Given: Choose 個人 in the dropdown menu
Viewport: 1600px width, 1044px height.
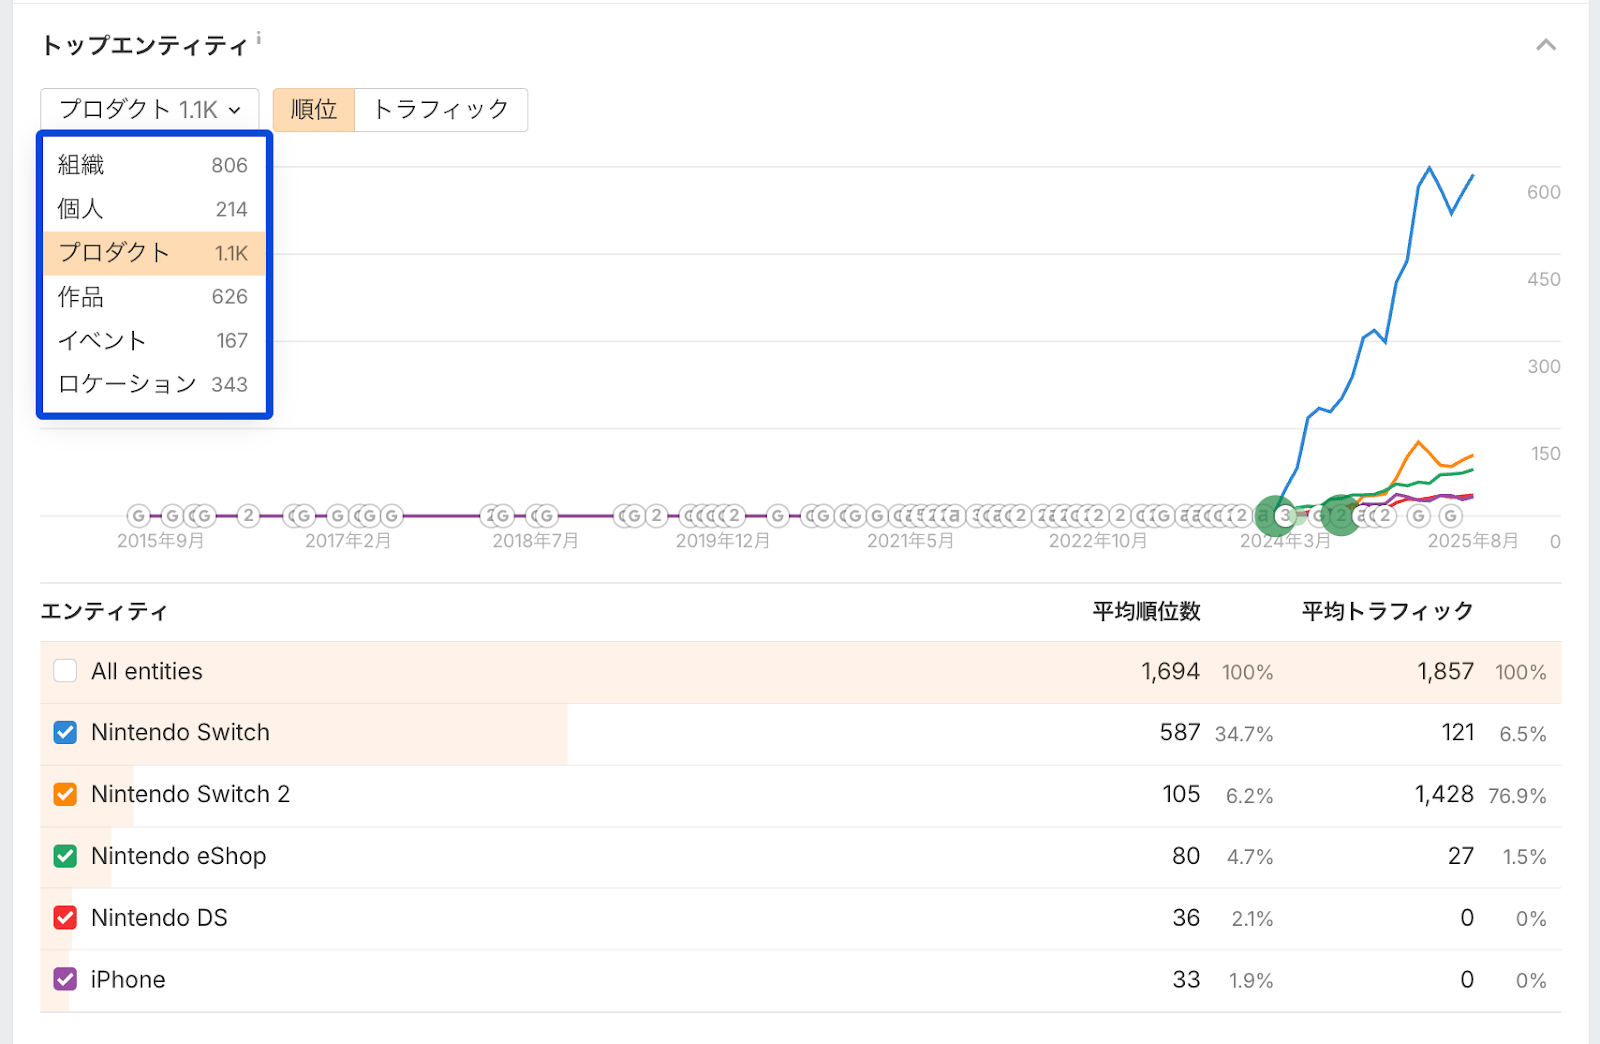Looking at the screenshot, I should click(x=153, y=209).
